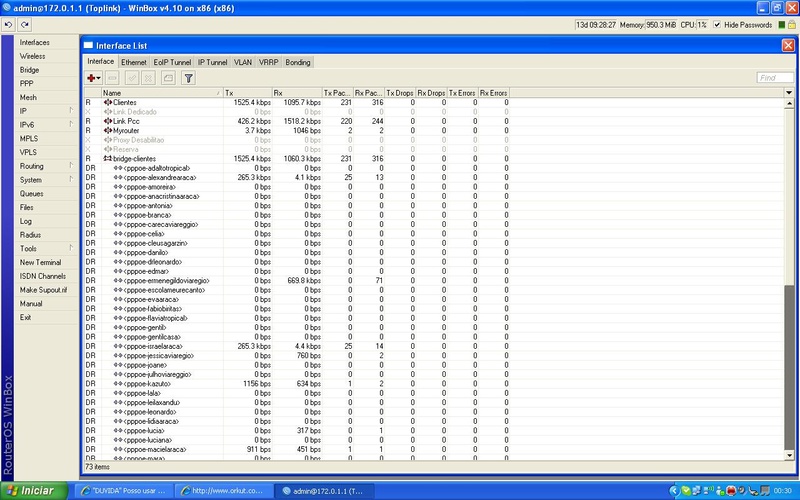Click the scrollbar down arrow in the list

(x=789, y=455)
